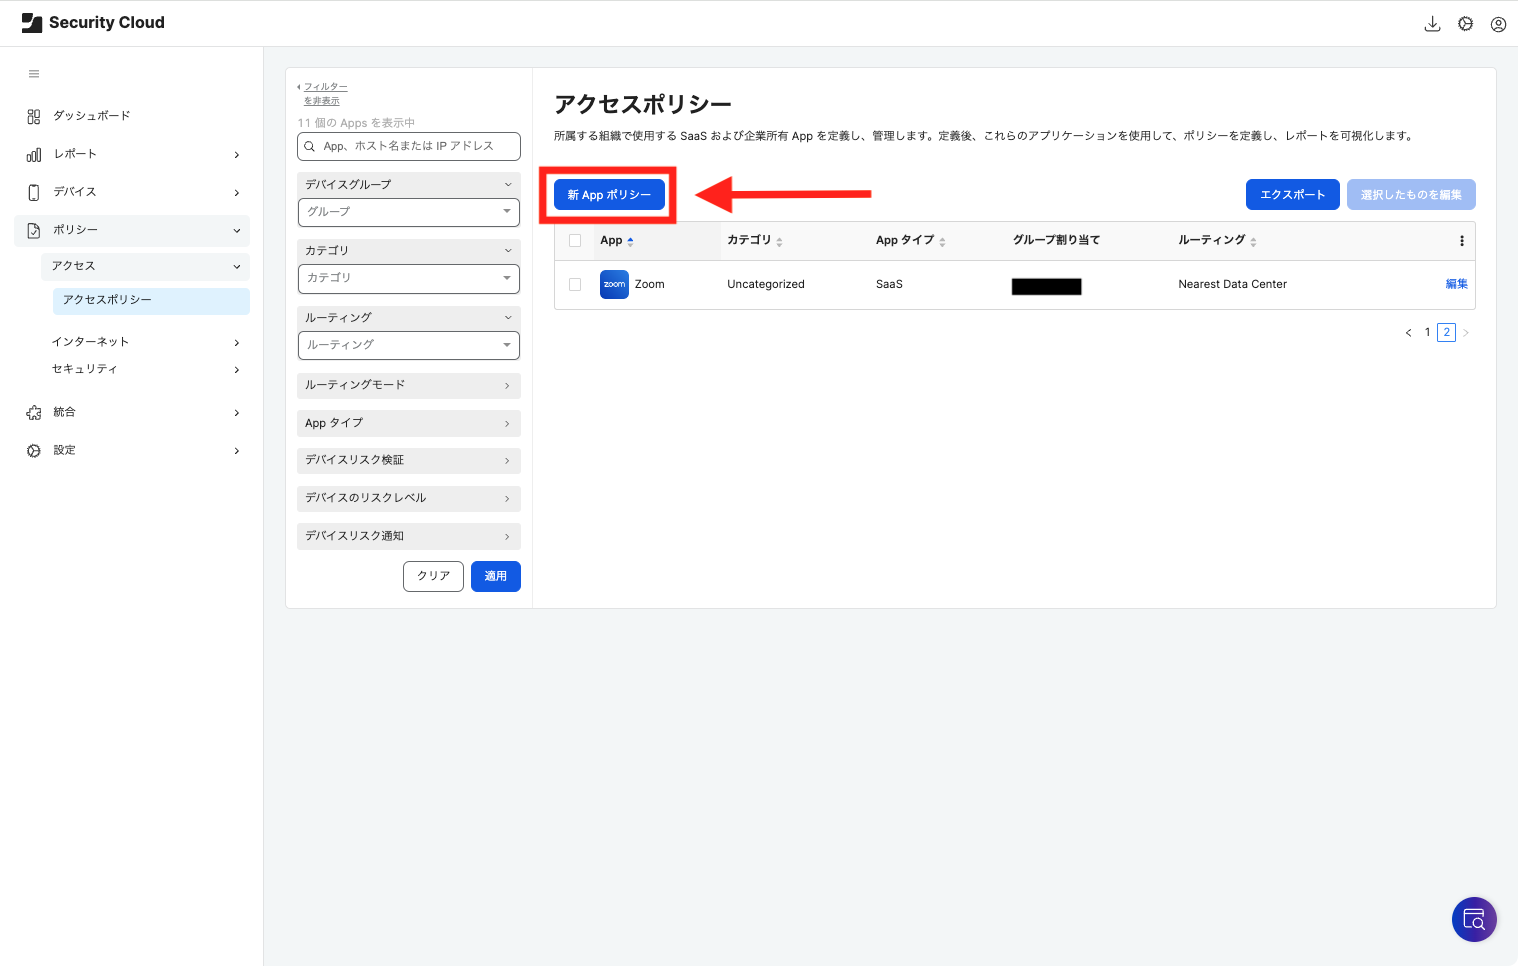The height and width of the screenshot is (966, 1518).
Task: Click the 編集 link for Zoom
Action: [x=1456, y=284]
